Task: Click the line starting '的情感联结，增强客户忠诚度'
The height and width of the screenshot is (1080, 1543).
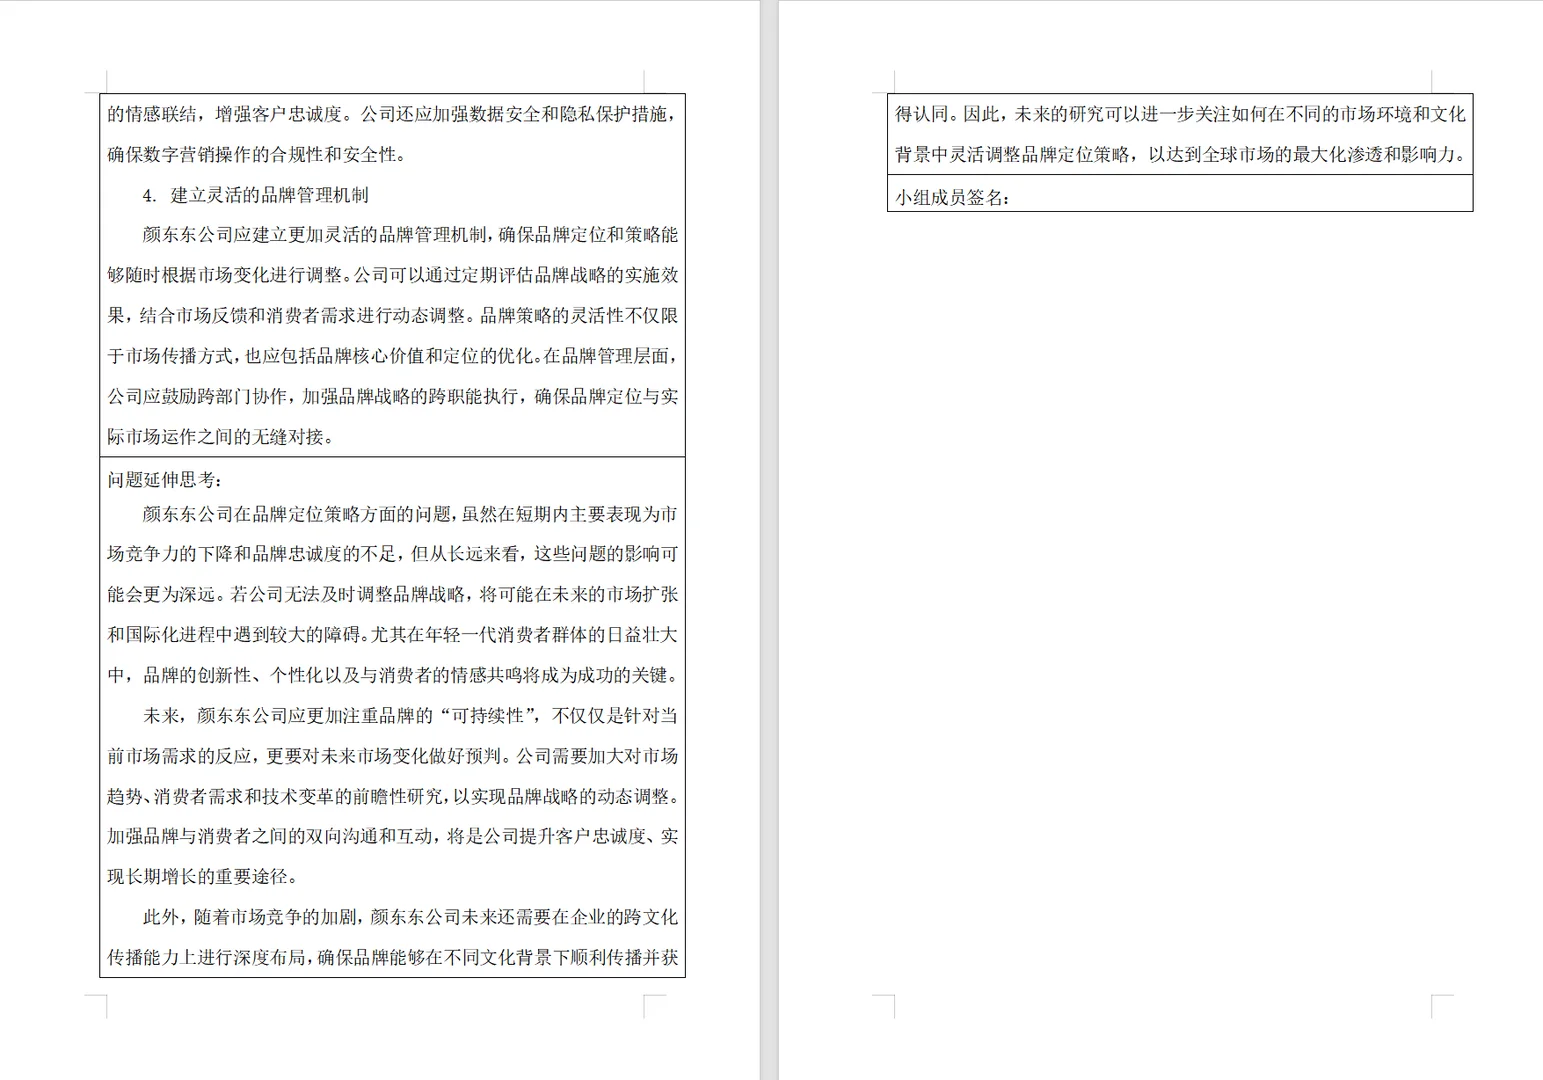Action: point(392,114)
